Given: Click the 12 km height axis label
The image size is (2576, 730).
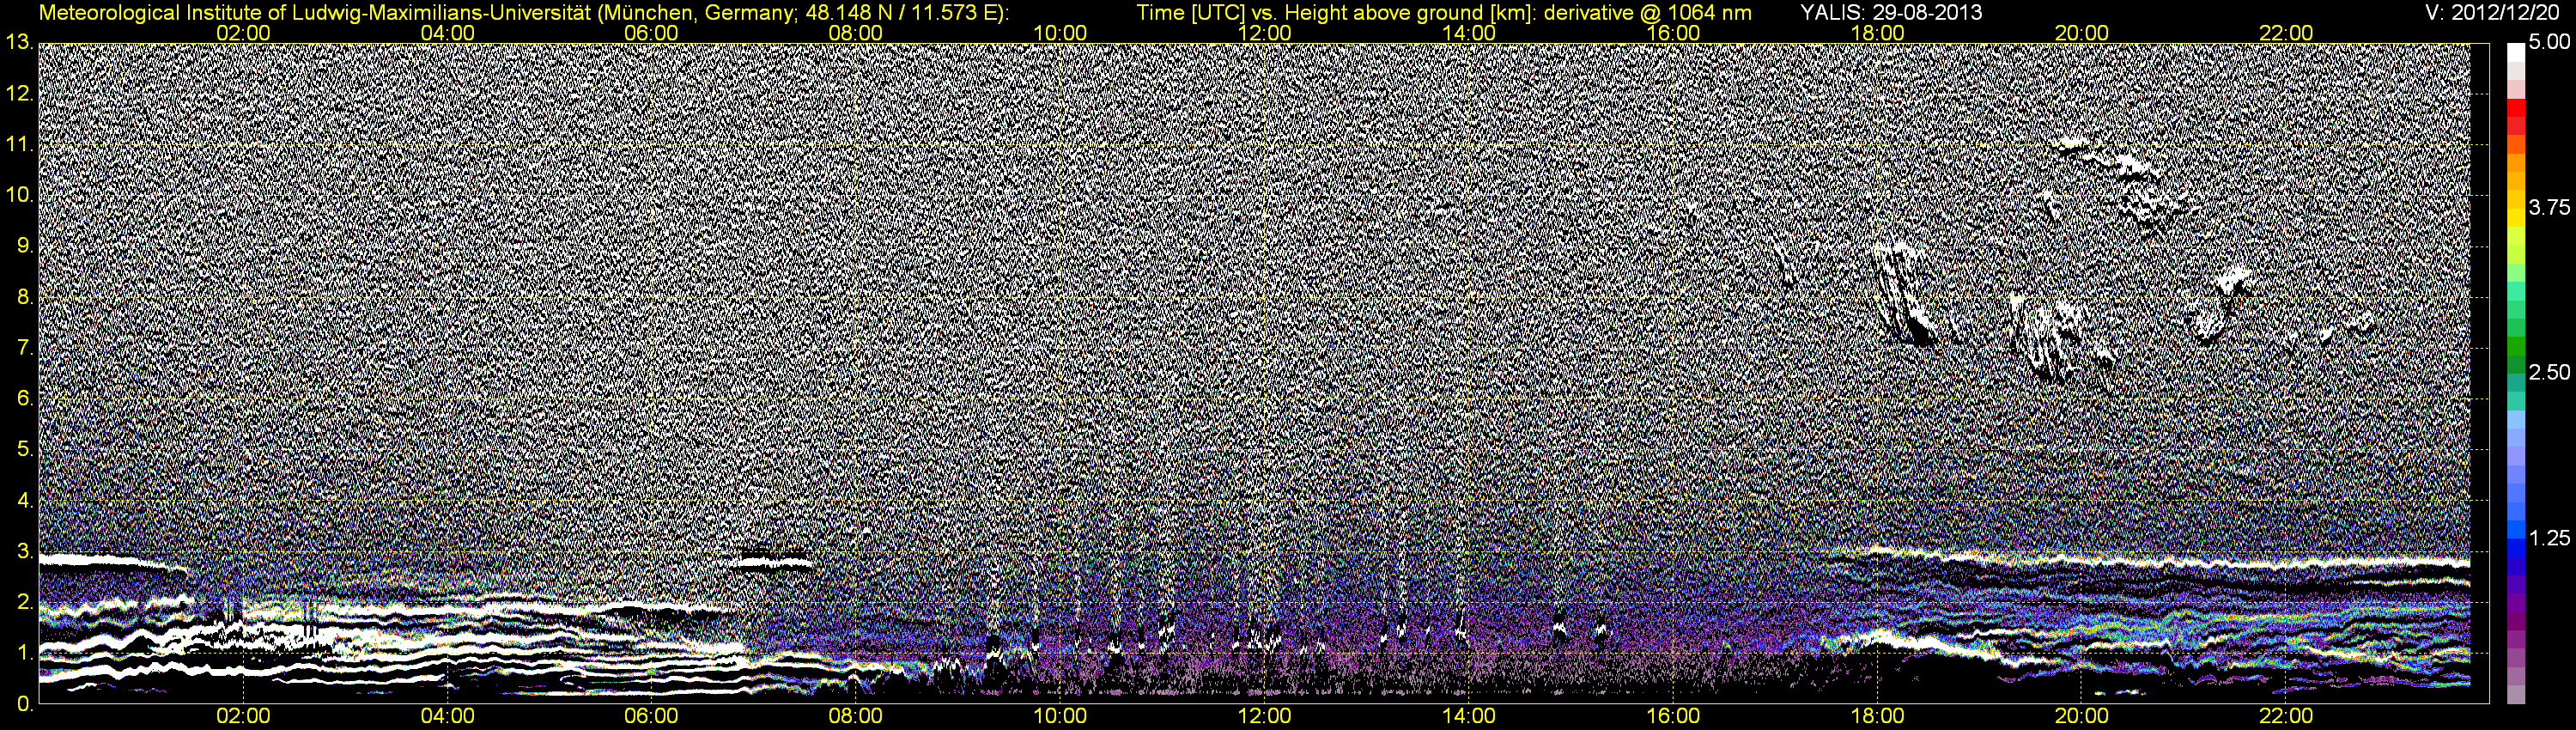Looking at the screenshot, I should [18, 94].
